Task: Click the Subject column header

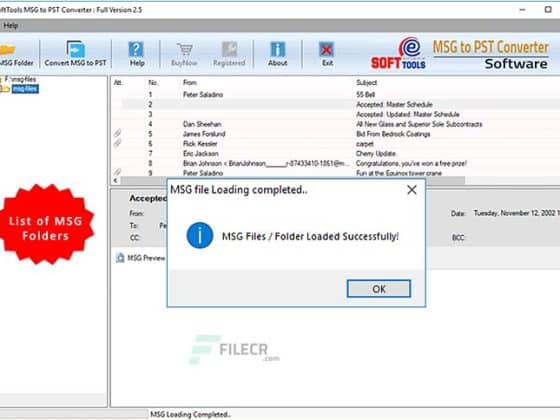Action: [366, 82]
